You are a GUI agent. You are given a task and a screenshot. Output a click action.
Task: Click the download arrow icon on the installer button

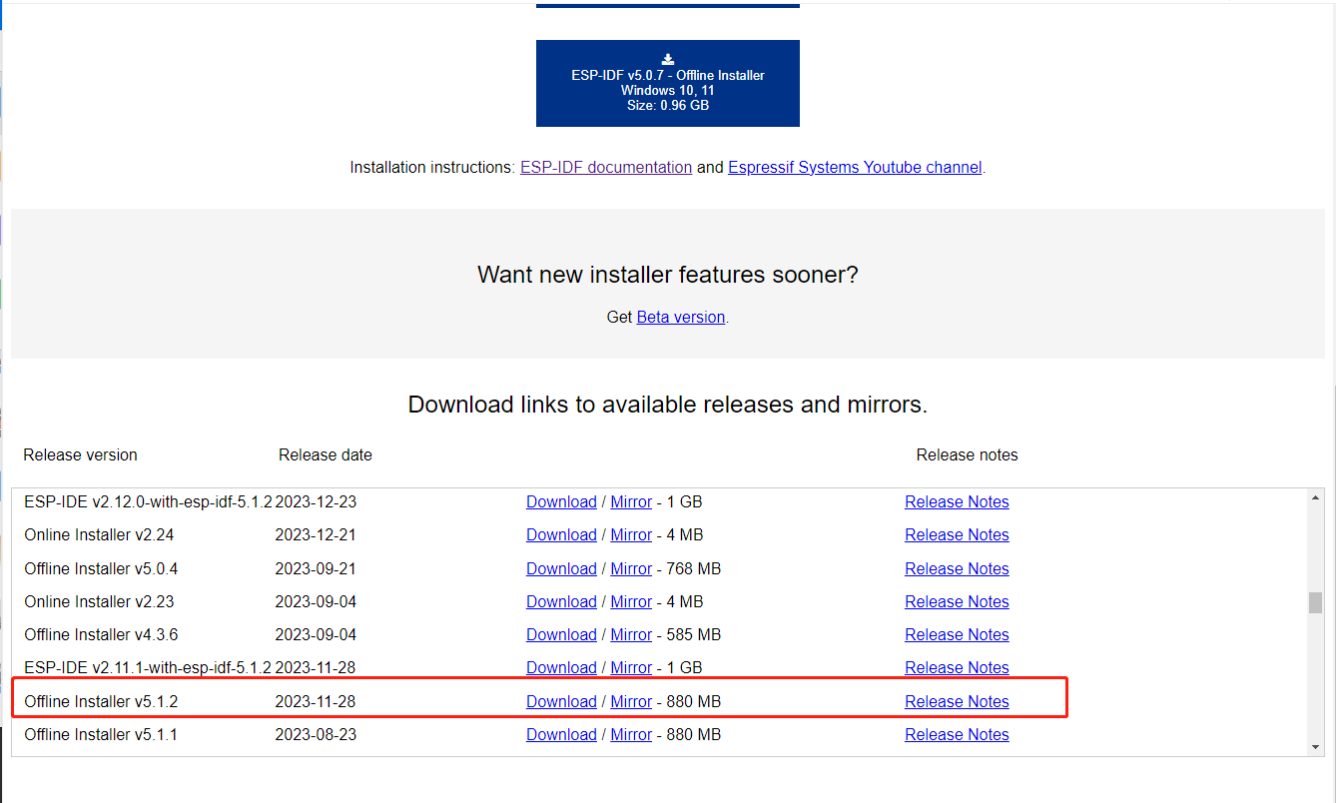[668, 60]
